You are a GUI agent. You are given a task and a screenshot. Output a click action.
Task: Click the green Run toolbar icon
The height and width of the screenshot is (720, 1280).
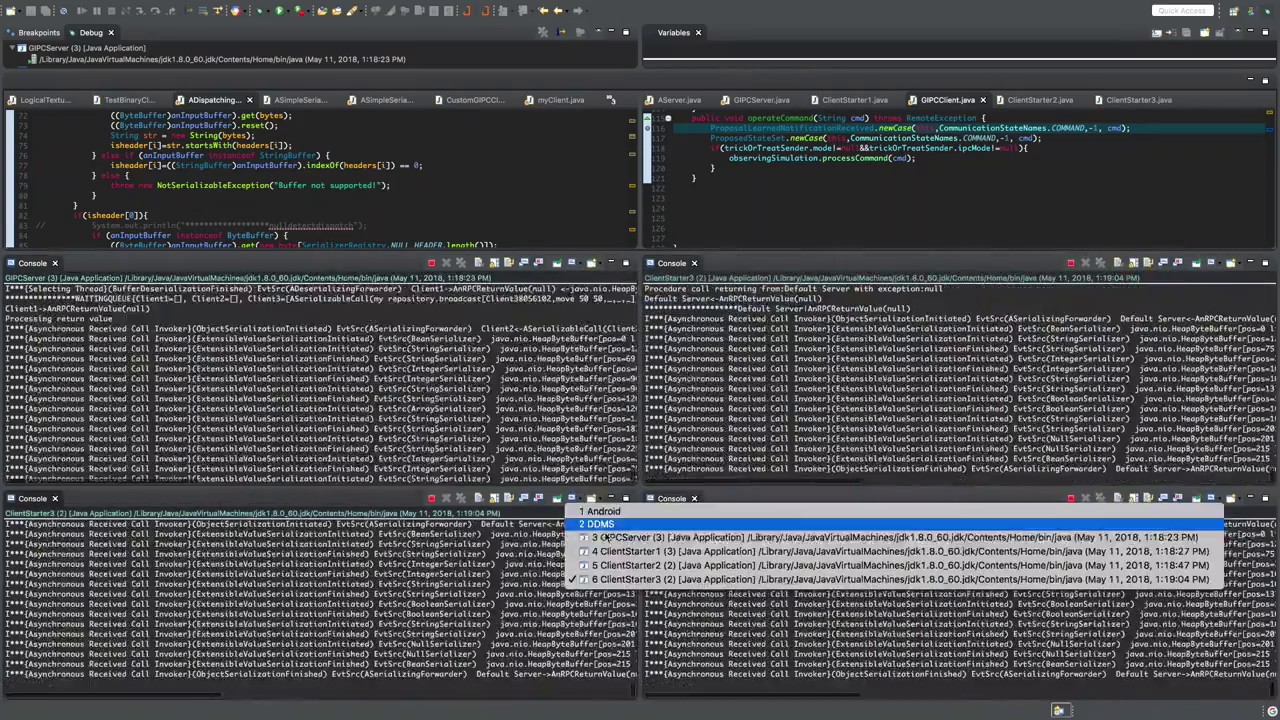tap(280, 11)
